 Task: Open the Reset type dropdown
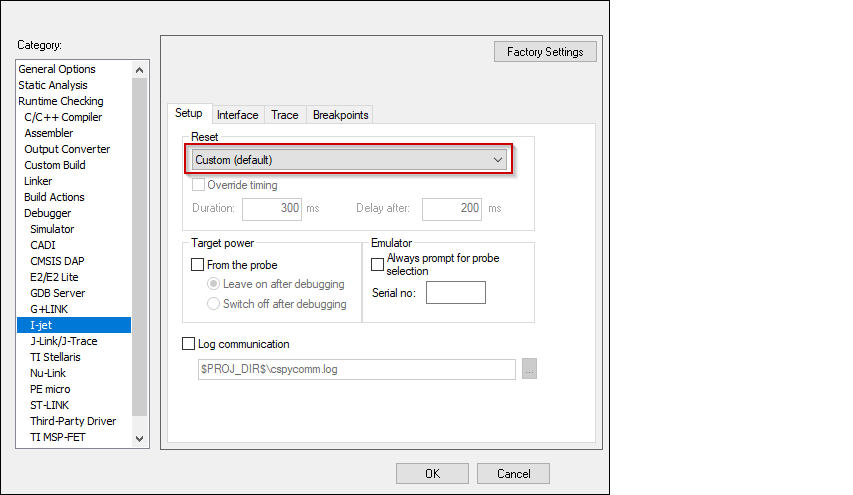click(349, 160)
